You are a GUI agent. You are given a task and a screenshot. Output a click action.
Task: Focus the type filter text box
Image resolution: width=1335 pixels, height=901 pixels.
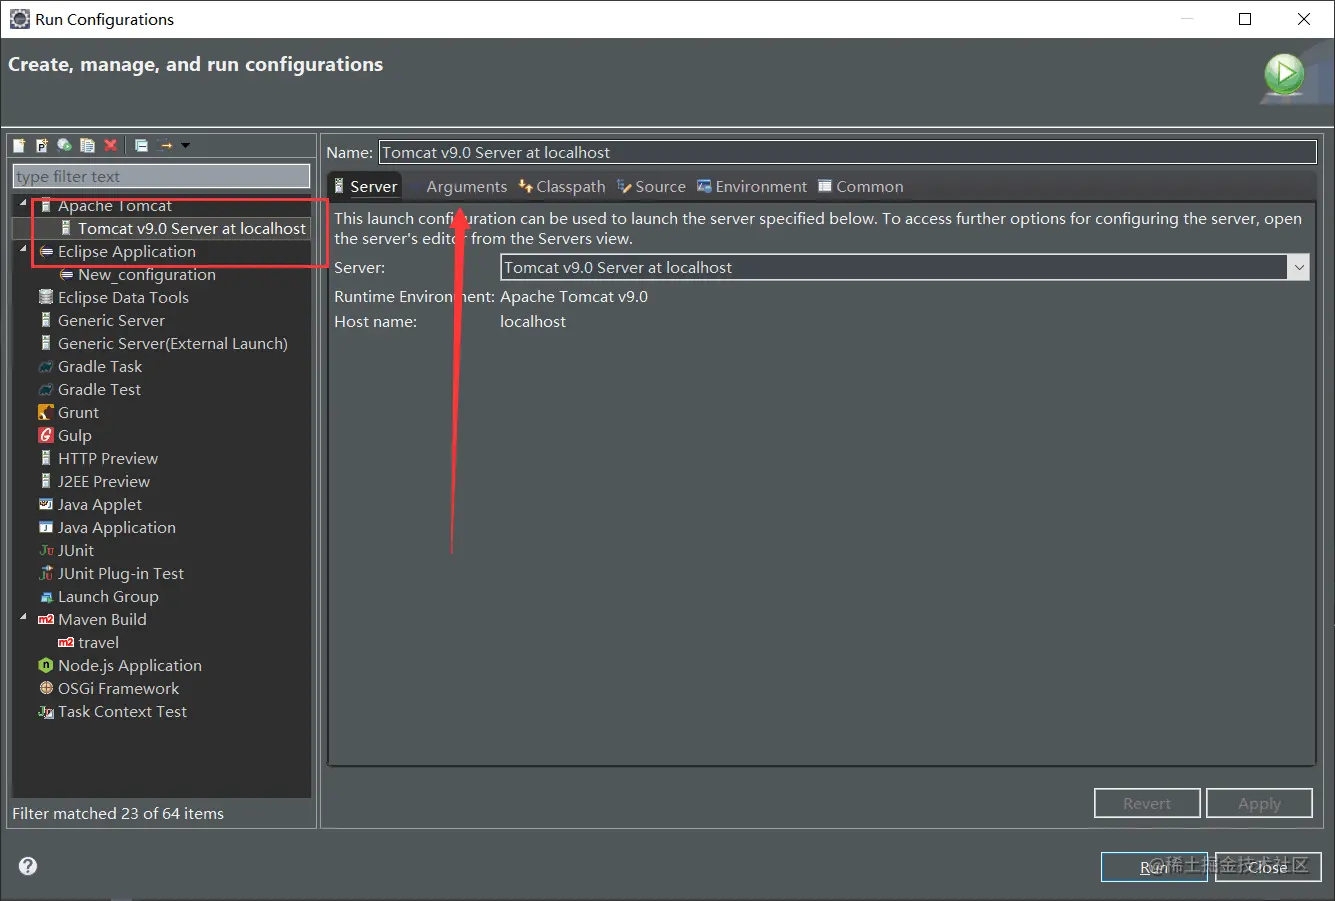point(161,176)
